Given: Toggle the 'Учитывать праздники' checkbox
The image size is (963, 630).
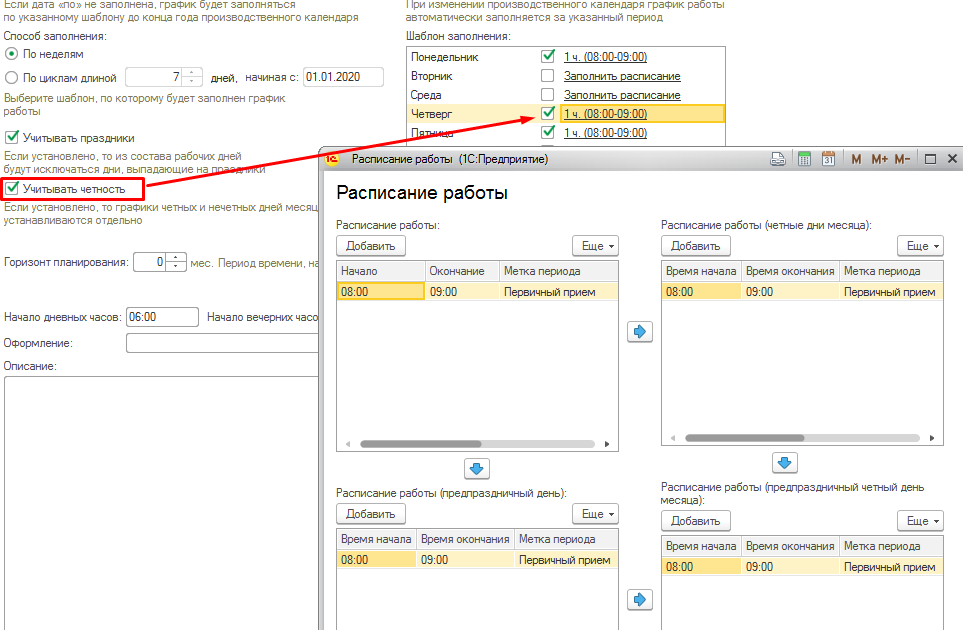Looking at the screenshot, I should (x=12, y=137).
